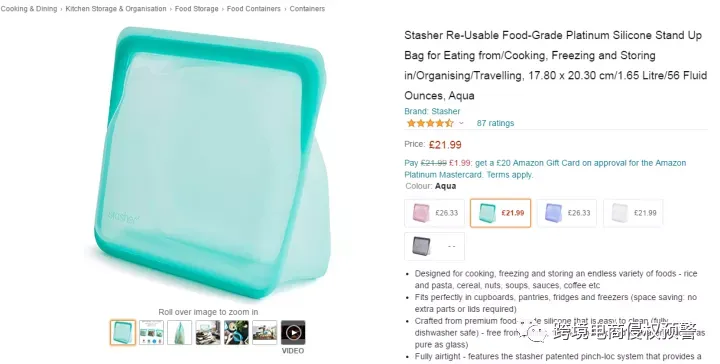Go to Cooking & Dining breadcrumb

coord(29,9)
